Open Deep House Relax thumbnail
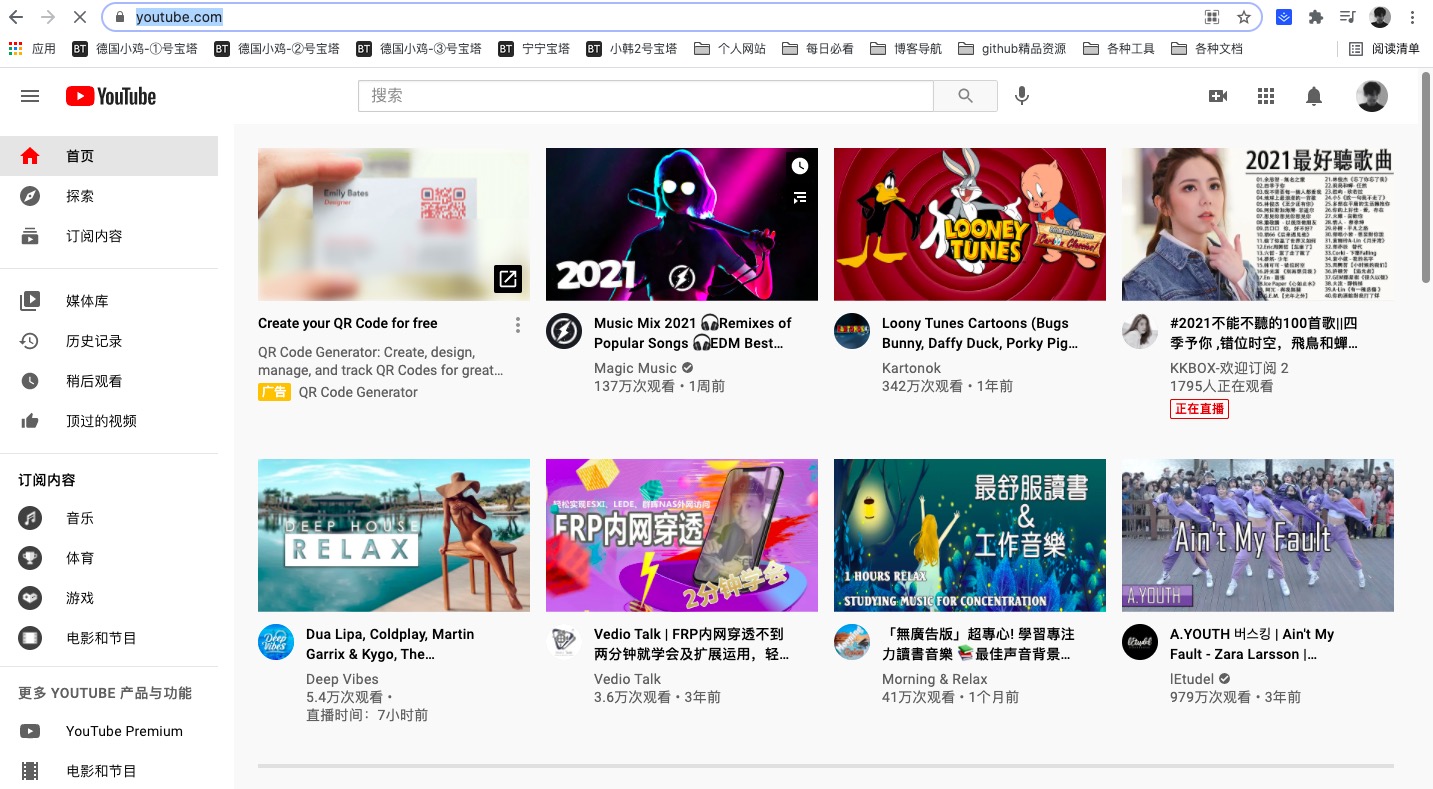 click(x=394, y=535)
